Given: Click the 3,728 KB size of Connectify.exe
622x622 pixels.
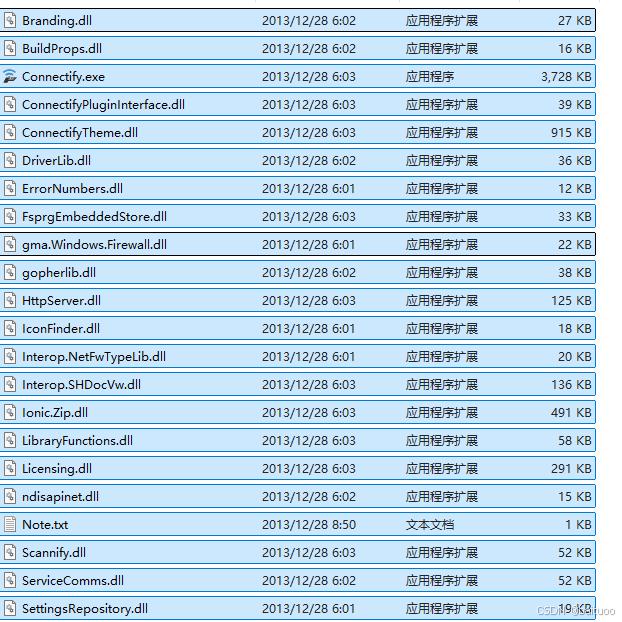Looking at the screenshot, I should coord(566,77).
